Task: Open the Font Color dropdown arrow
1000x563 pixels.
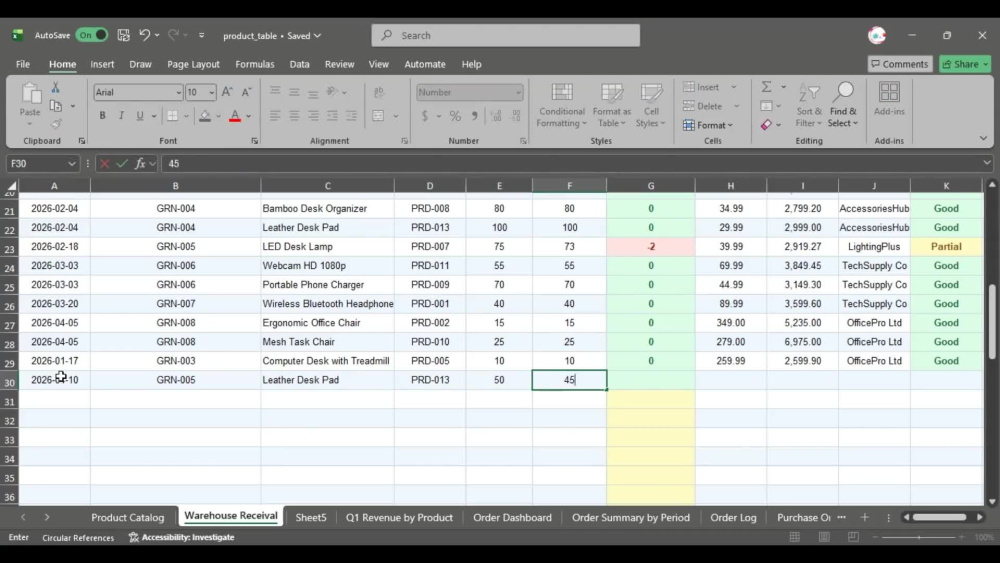Action: (249, 116)
